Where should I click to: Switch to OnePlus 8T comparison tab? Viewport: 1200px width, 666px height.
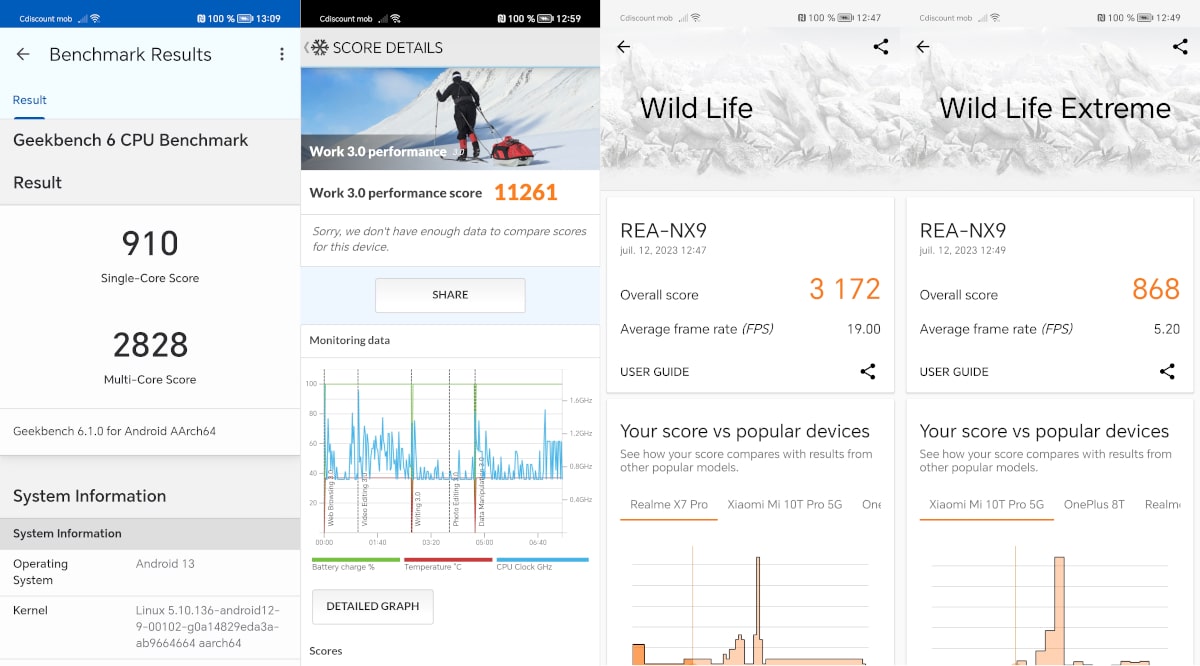pos(1094,504)
